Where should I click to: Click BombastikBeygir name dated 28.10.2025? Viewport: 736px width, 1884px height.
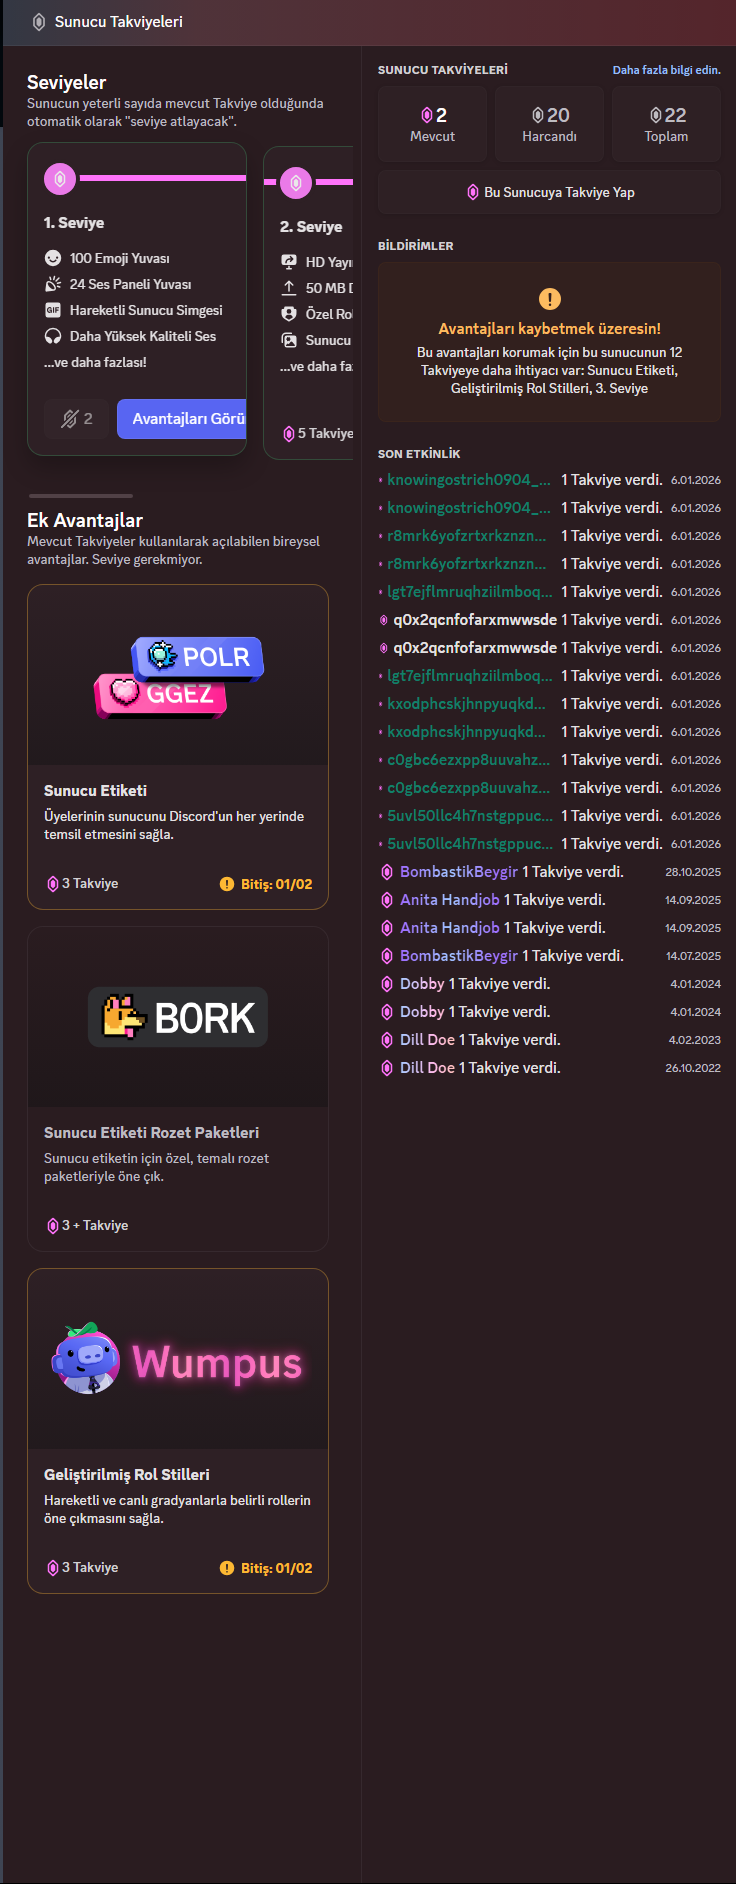(459, 872)
